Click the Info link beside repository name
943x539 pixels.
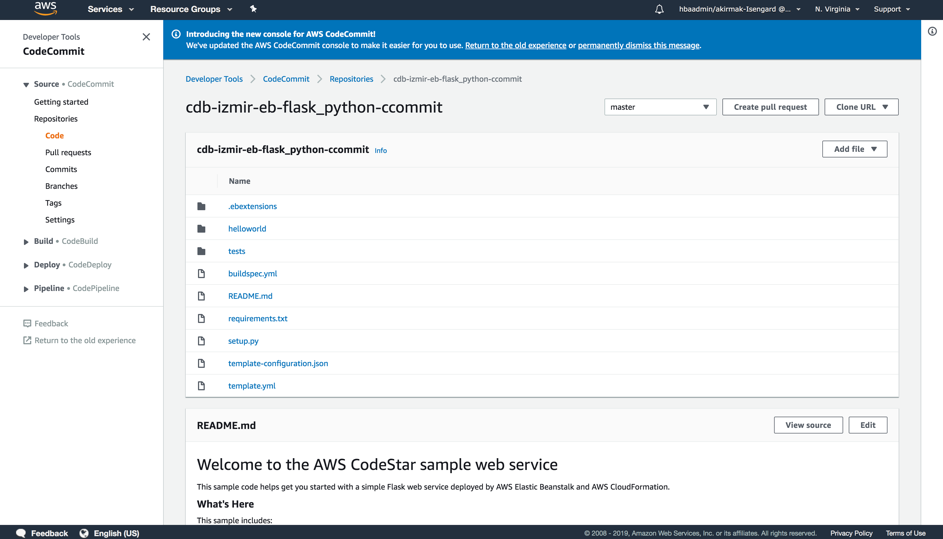[381, 151]
